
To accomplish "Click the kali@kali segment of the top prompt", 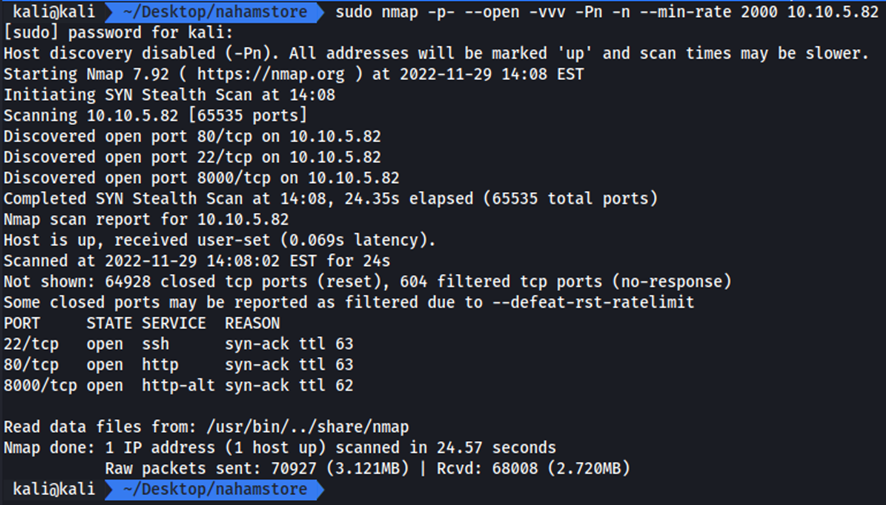I will click(53, 12).
